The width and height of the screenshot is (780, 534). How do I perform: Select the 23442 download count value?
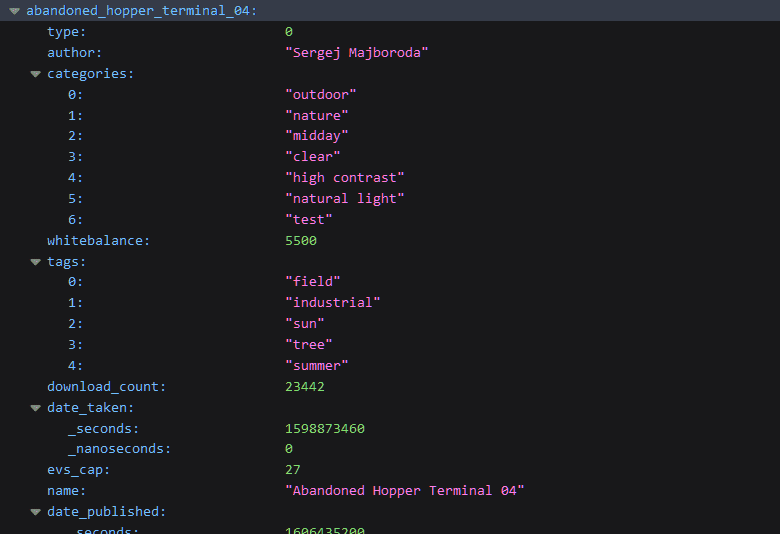pos(305,387)
